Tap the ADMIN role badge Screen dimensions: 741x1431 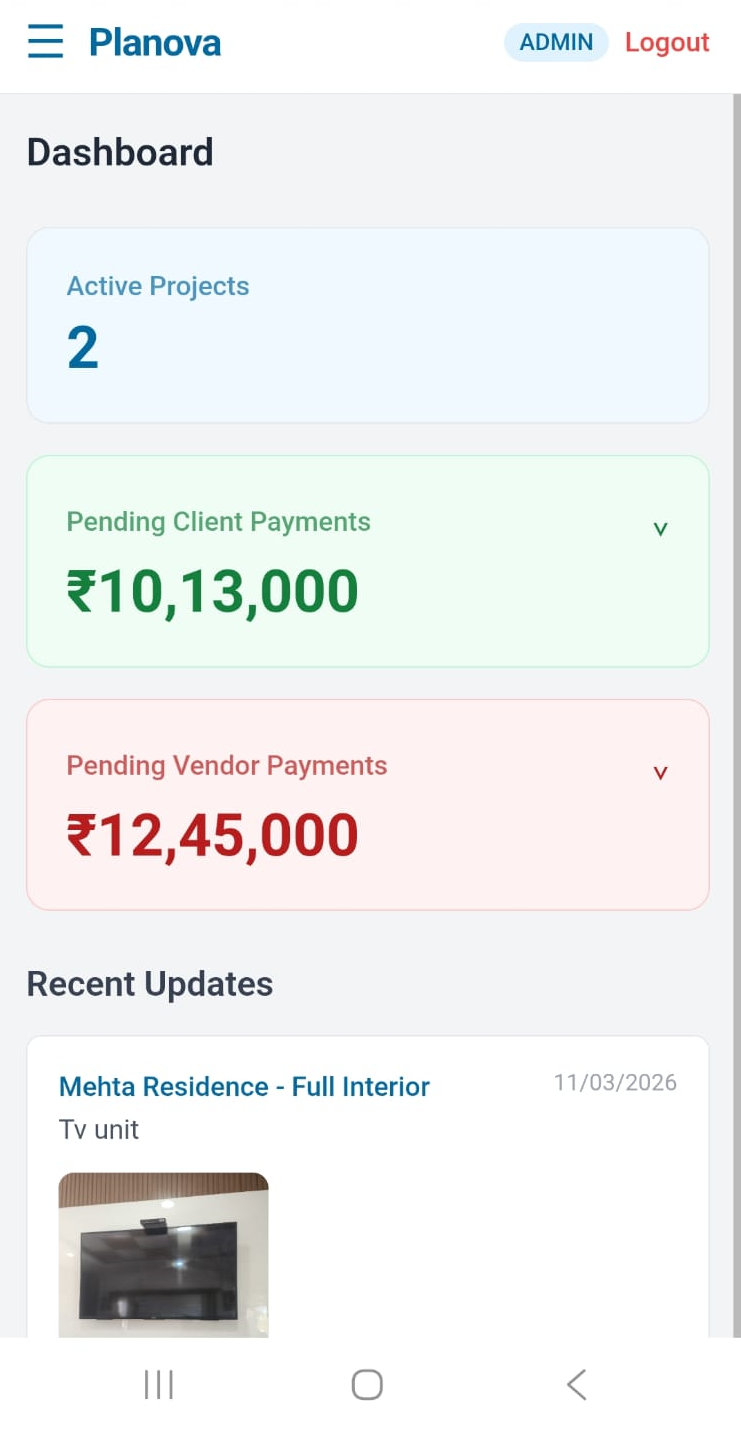[x=556, y=42]
